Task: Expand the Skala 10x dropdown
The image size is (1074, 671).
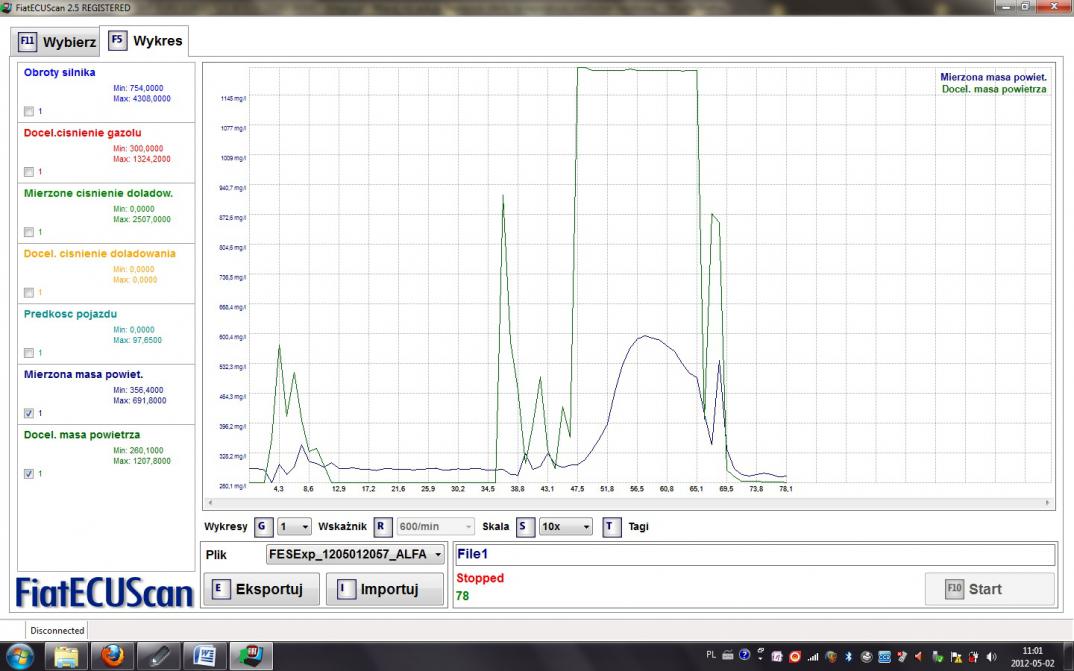Action: 566,527
